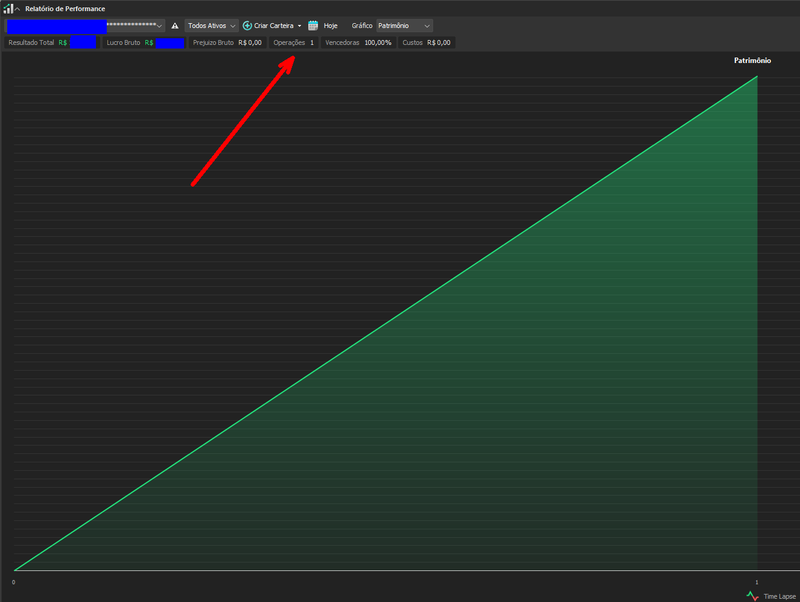The height and width of the screenshot is (602, 800).
Task: Click the warning triangle icon
Action: point(175,25)
